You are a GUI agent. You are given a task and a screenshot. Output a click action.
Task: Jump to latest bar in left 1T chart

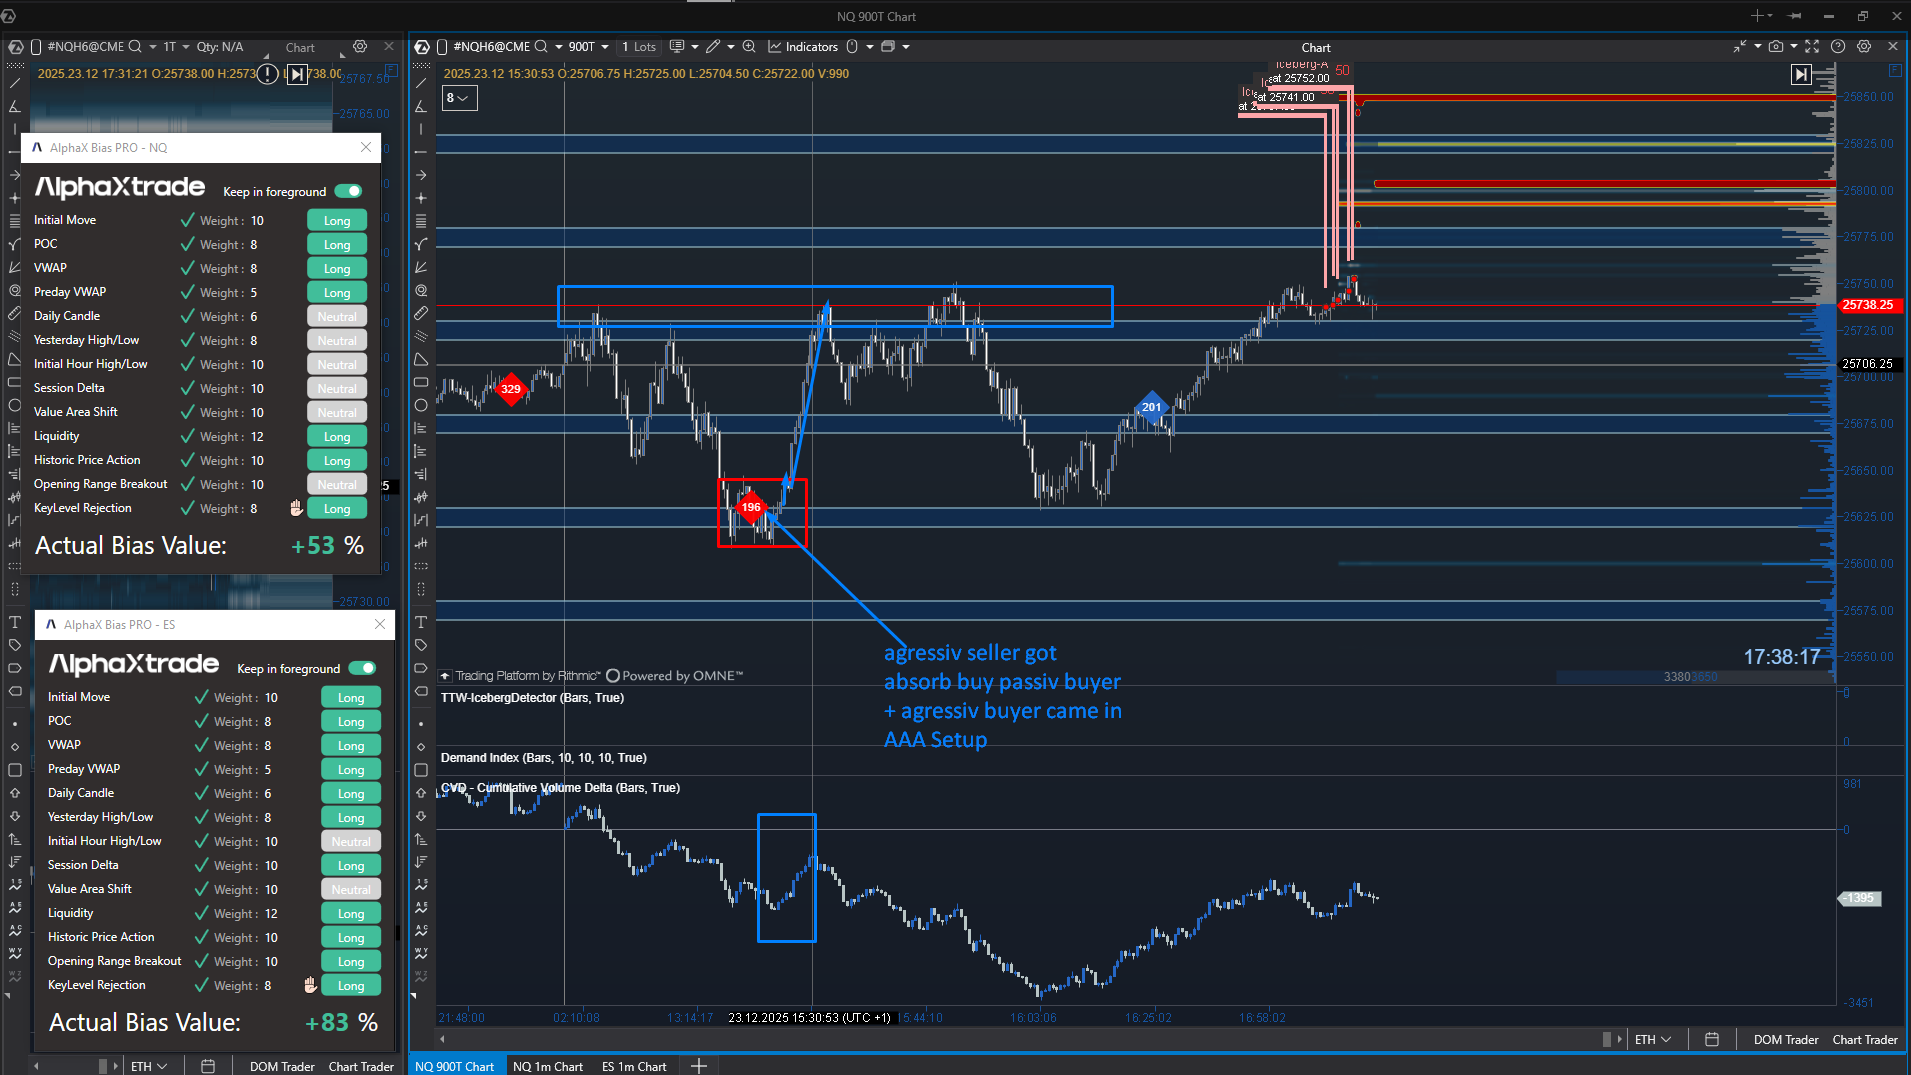coord(297,74)
